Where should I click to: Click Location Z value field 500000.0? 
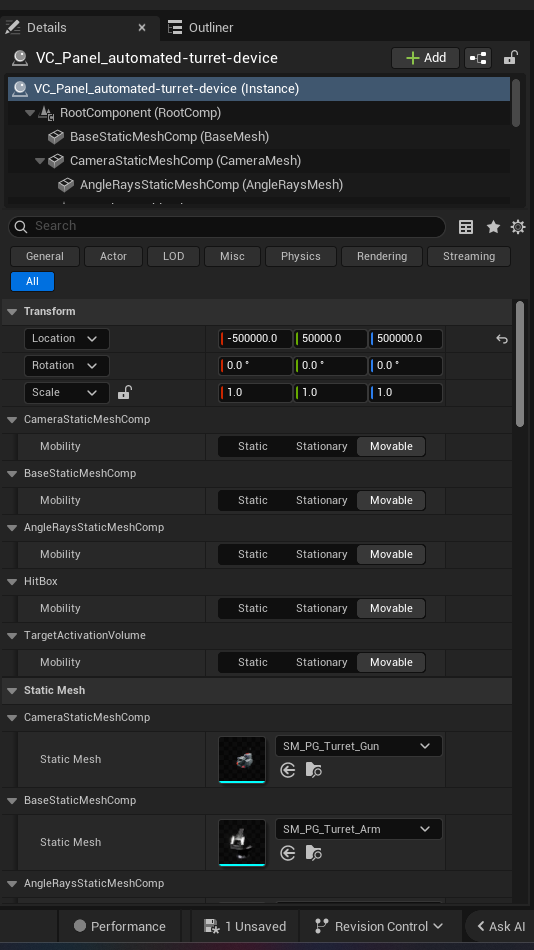point(406,339)
